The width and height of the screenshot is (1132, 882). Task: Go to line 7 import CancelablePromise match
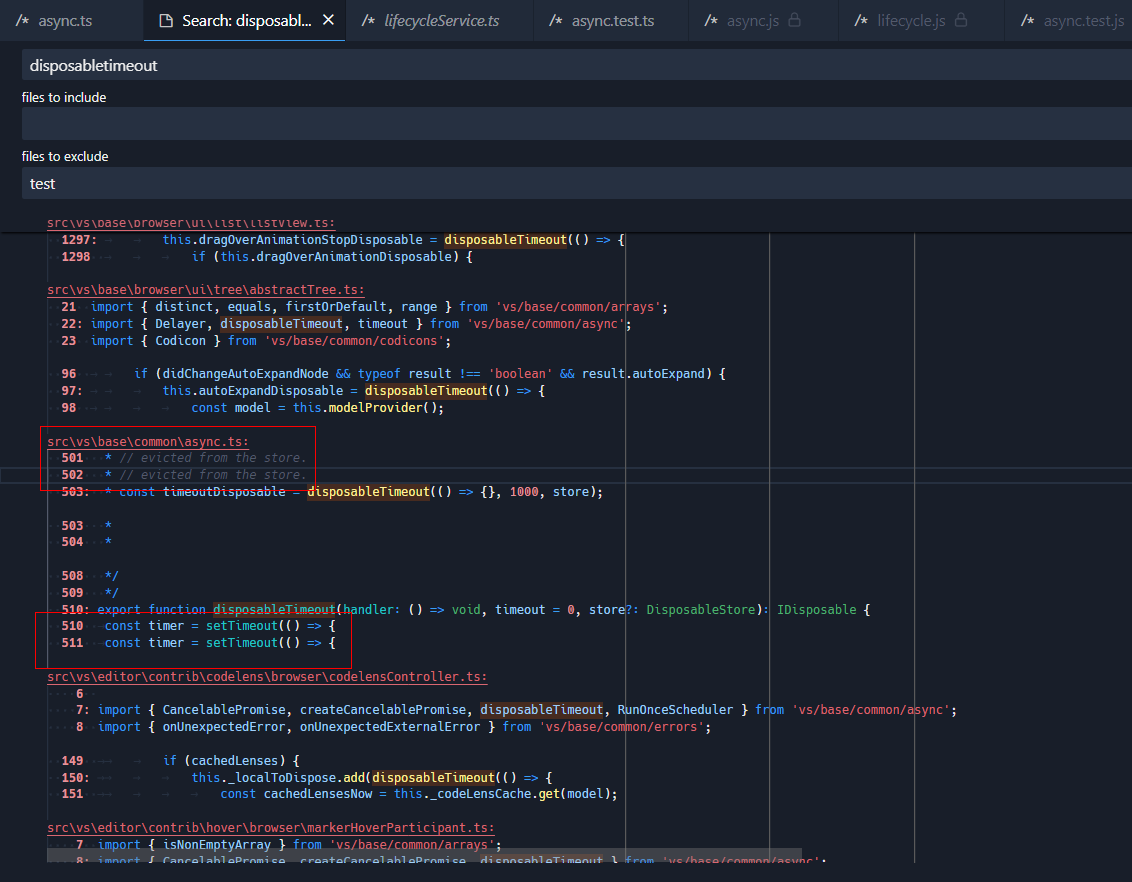[516, 710]
